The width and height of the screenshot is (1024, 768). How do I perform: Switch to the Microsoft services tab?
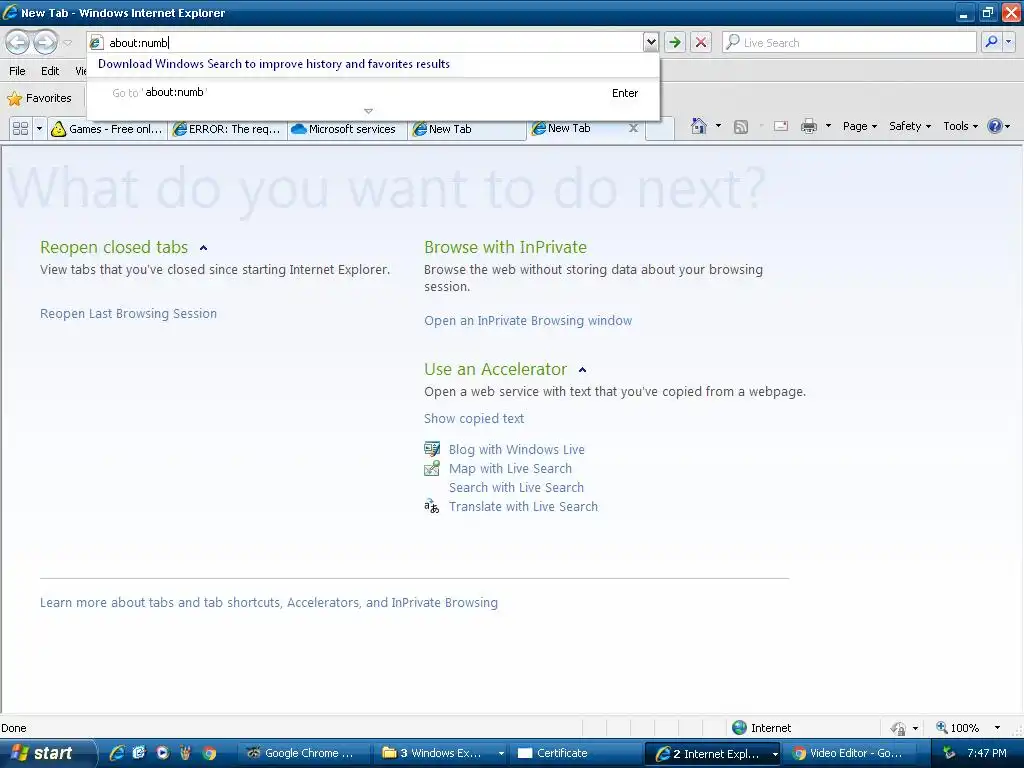(347, 129)
